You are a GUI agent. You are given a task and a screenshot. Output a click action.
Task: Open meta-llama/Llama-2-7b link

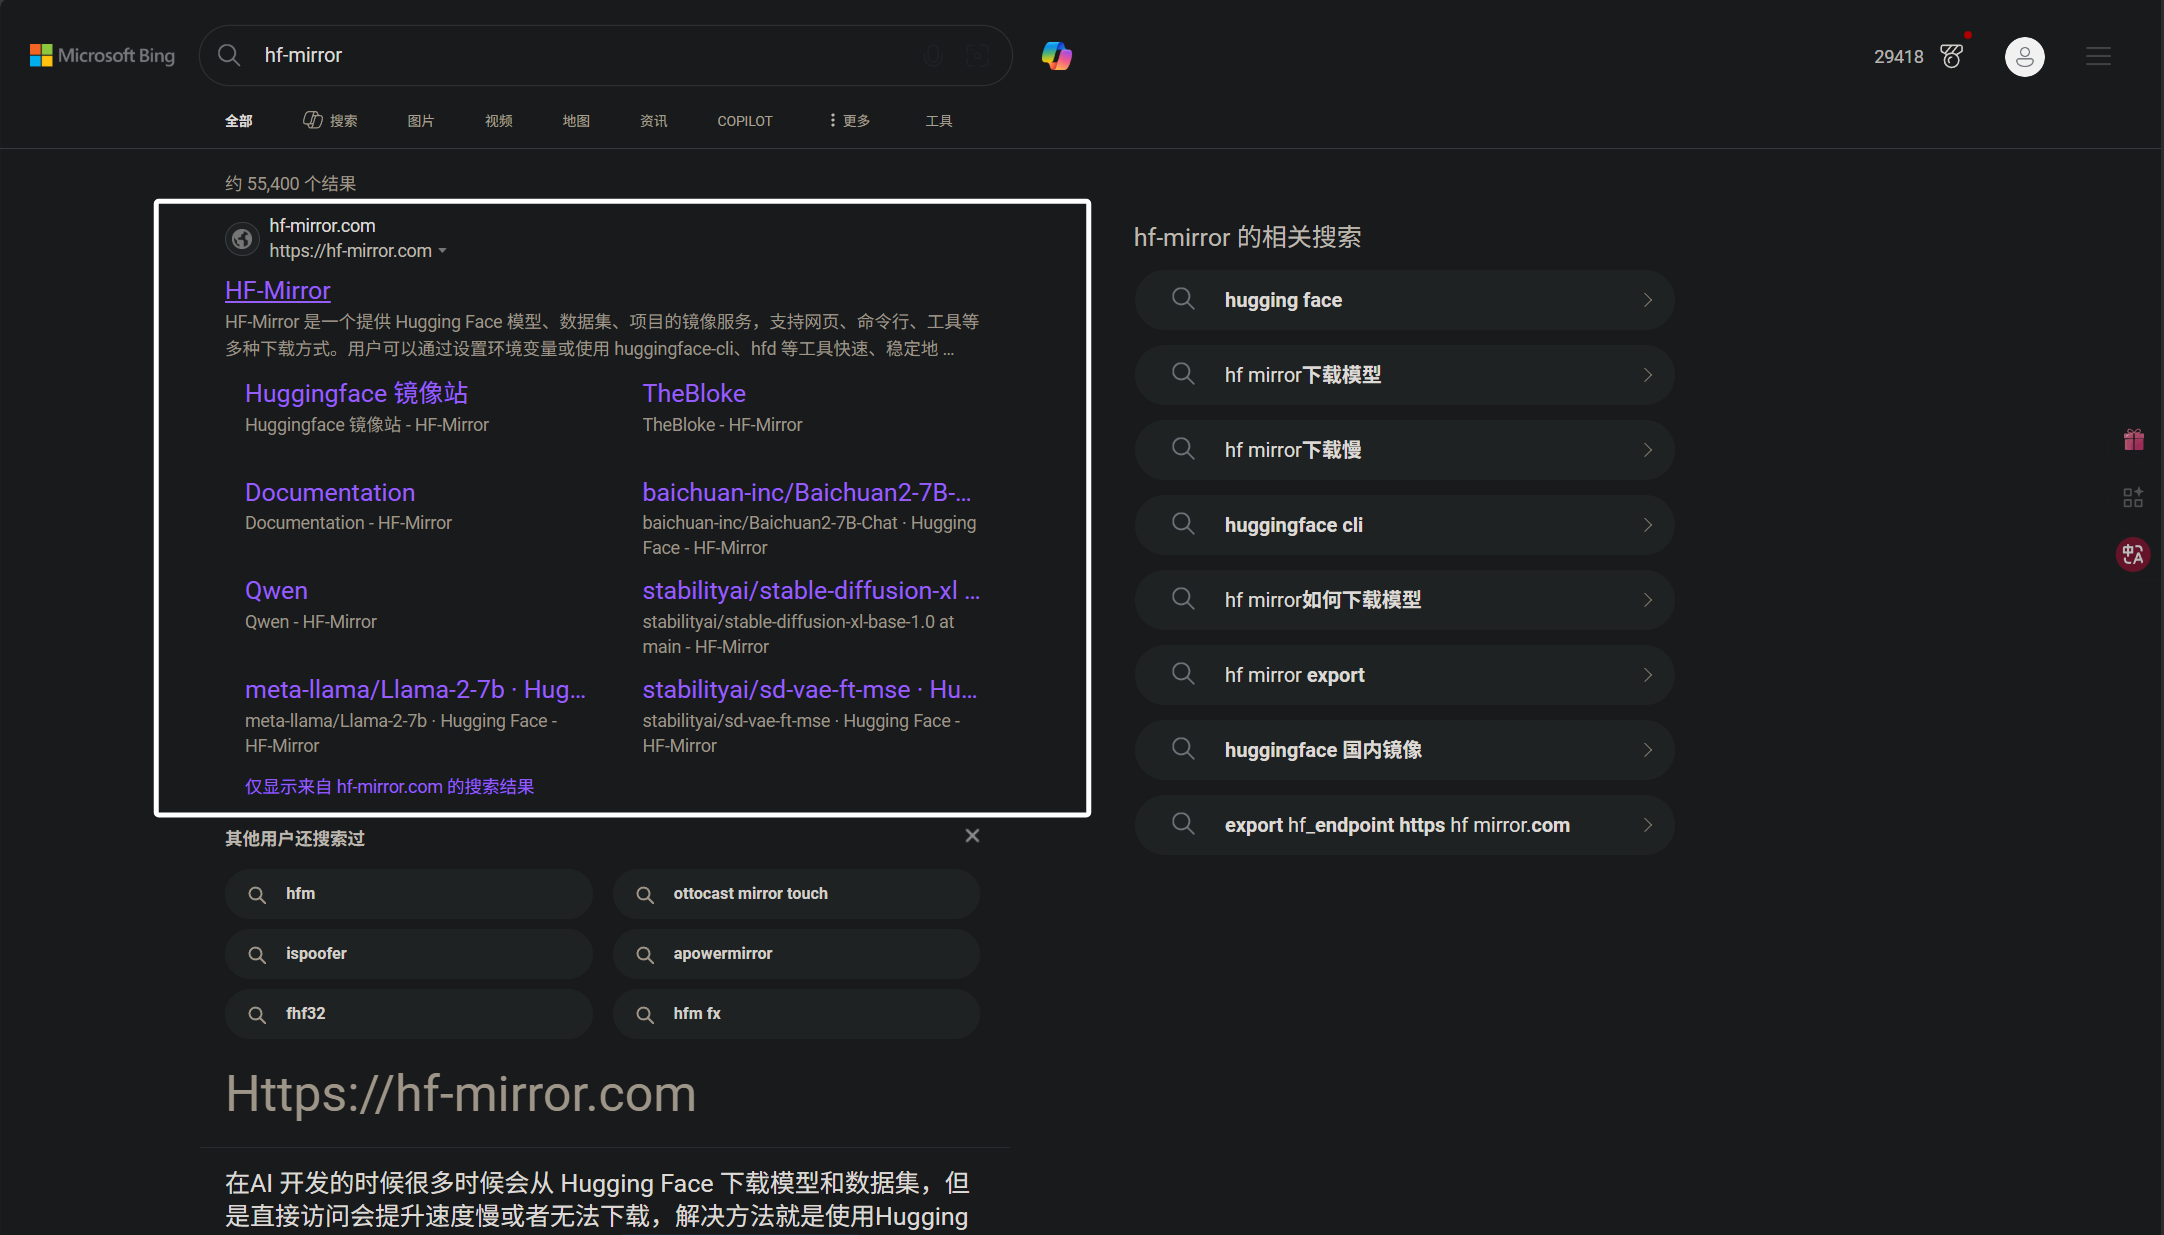(415, 689)
